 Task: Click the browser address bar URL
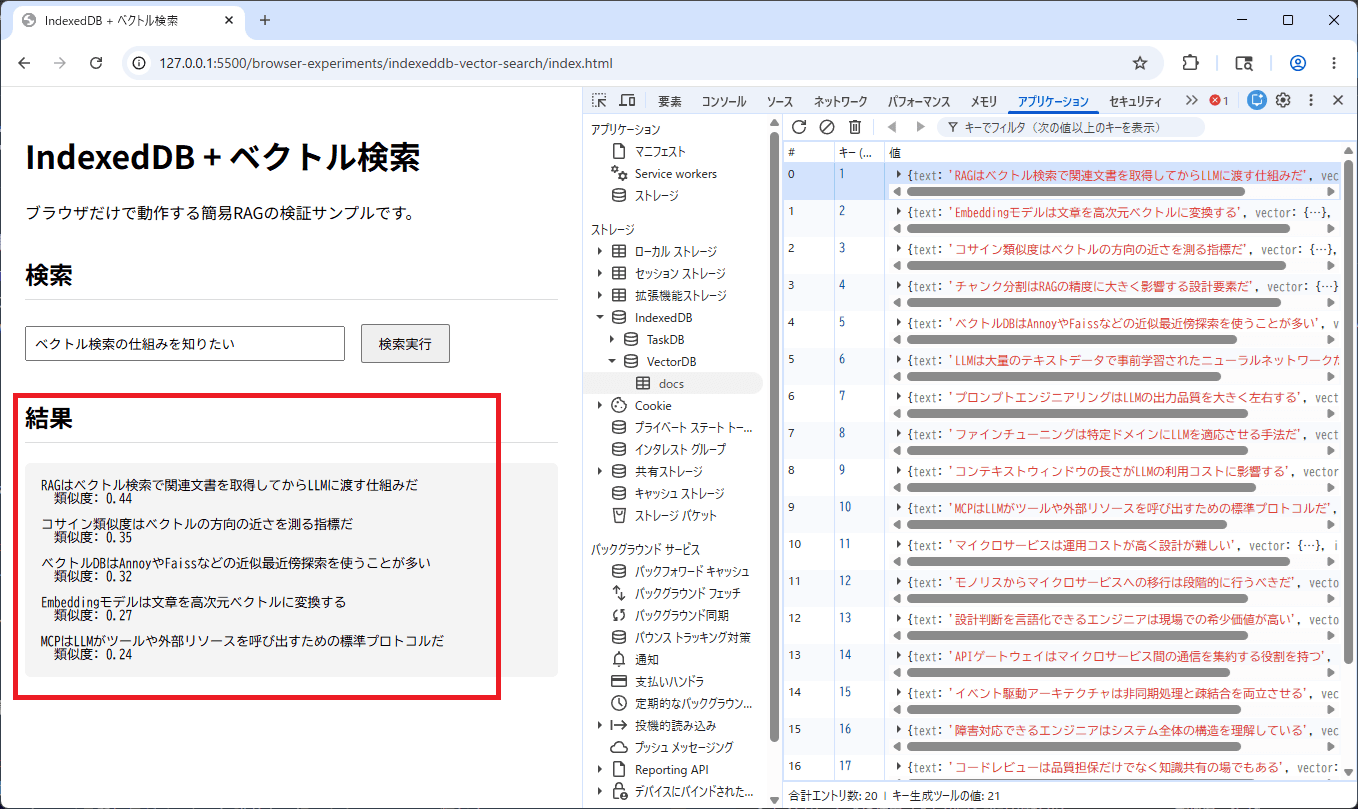(x=386, y=63)
